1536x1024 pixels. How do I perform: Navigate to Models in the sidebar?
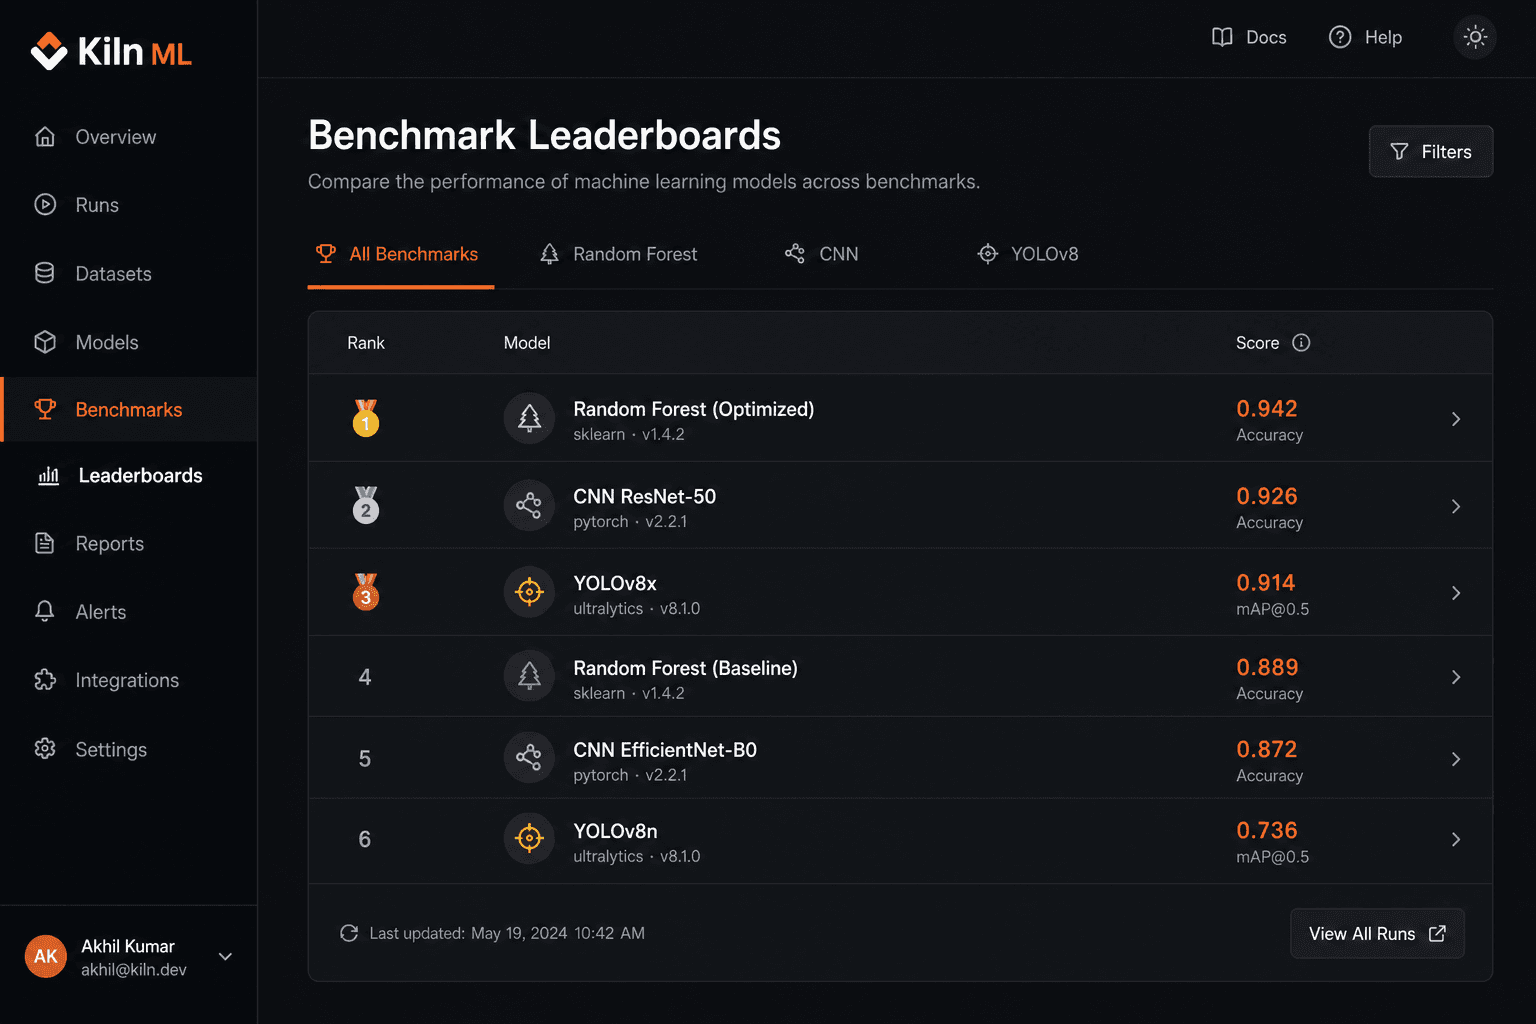(x=128, y=342)
